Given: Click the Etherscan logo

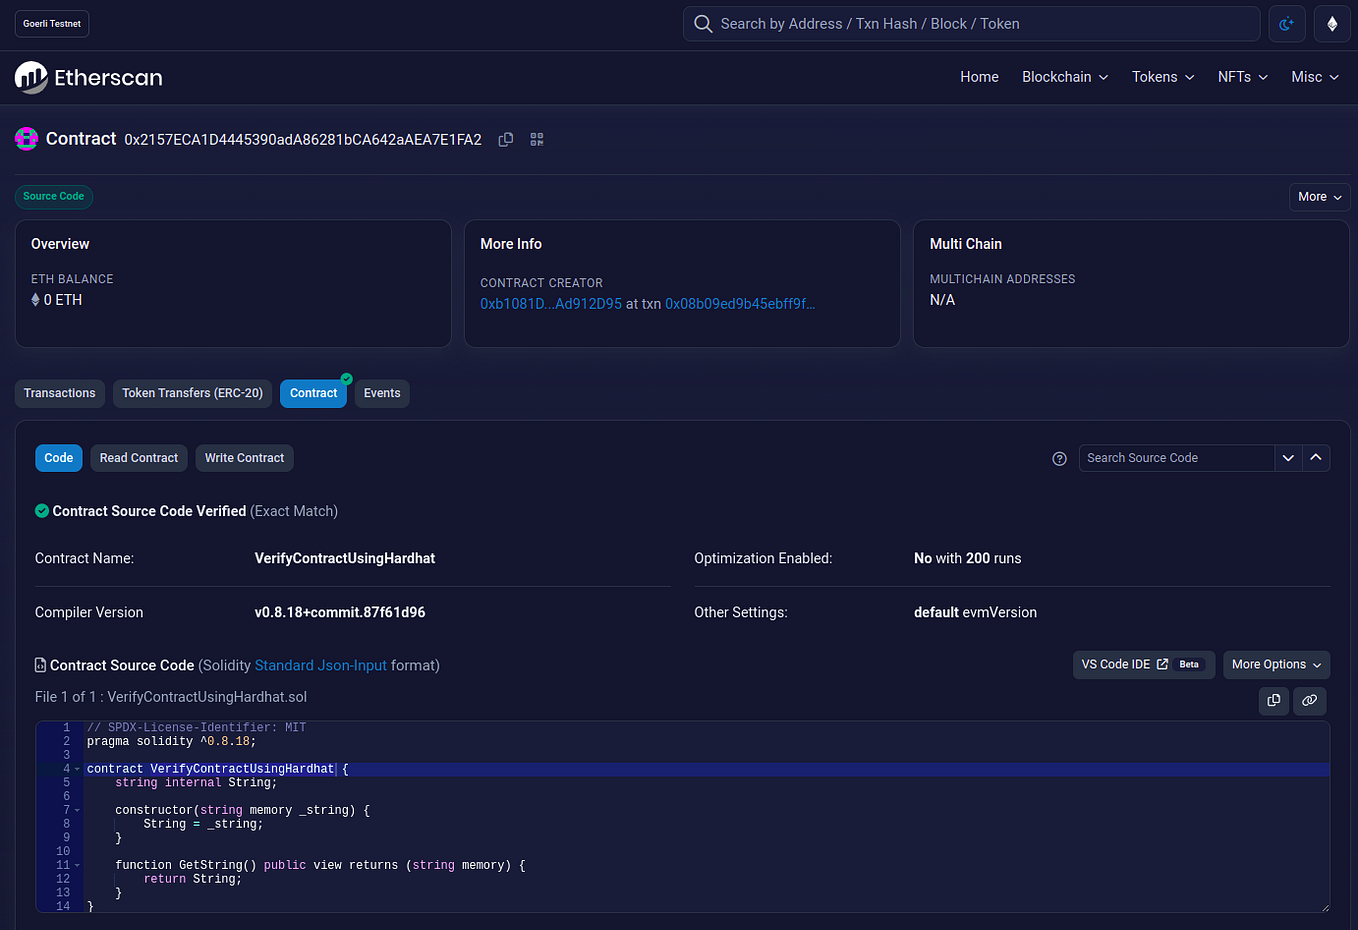Looking at the screenshot, I should click(88, 77).
